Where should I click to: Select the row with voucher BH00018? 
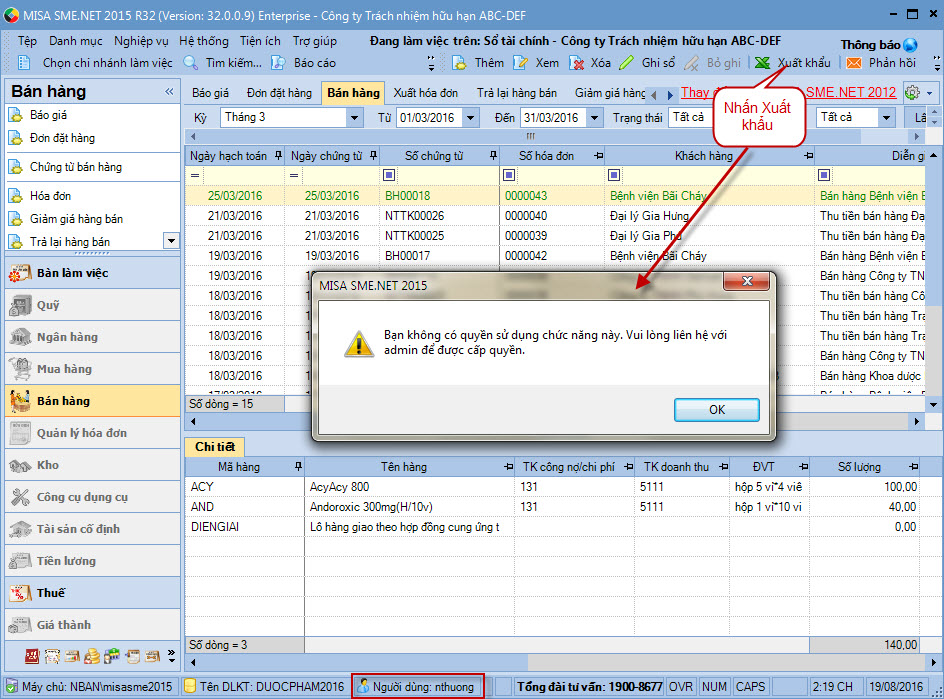coord(554,196)
